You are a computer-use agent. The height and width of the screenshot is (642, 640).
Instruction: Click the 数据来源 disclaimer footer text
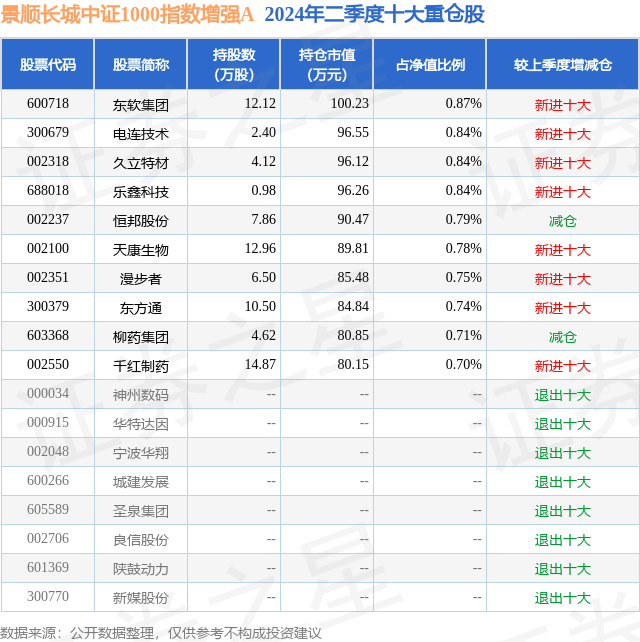pos(161,633)
